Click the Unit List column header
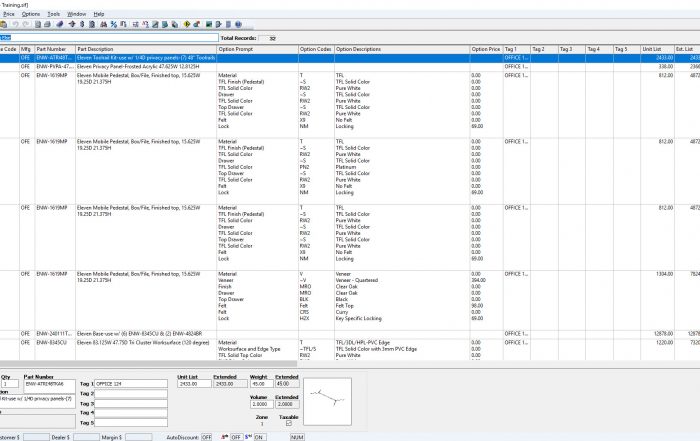This screenshot has height=441, width=700. pos(657,49)
